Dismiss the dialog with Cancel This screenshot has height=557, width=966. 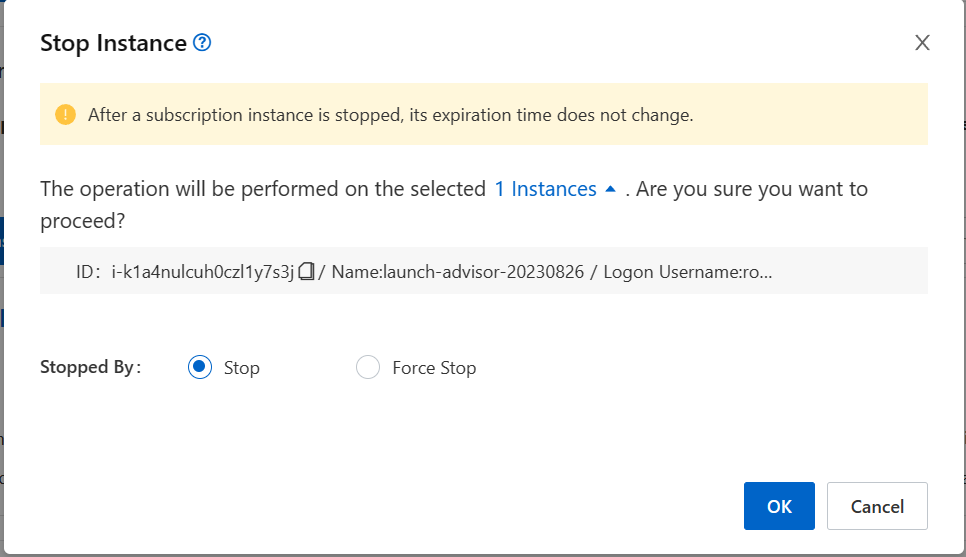click(877, 506)
